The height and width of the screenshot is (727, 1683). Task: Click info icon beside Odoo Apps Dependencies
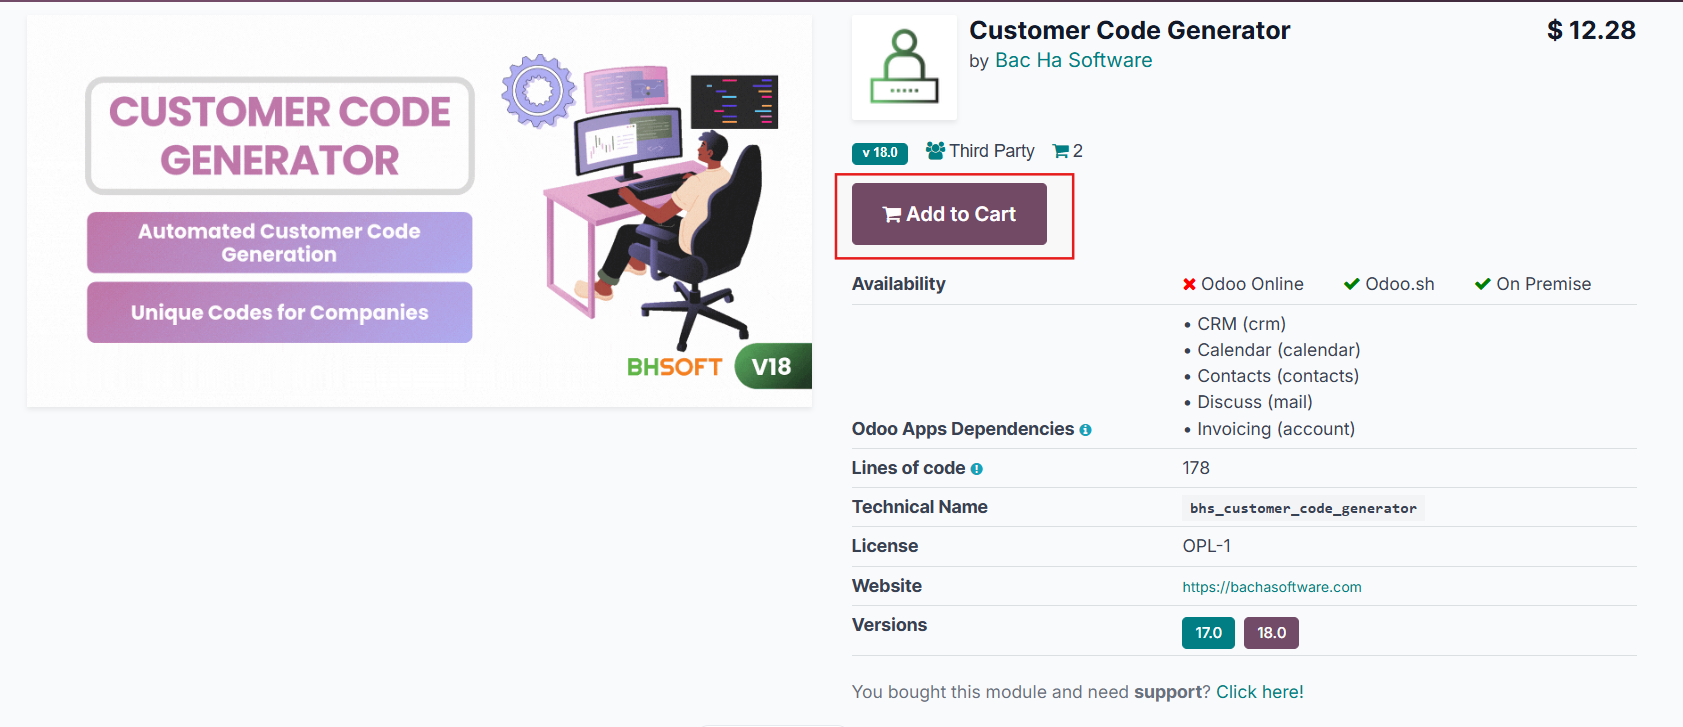coord(1085,430)
